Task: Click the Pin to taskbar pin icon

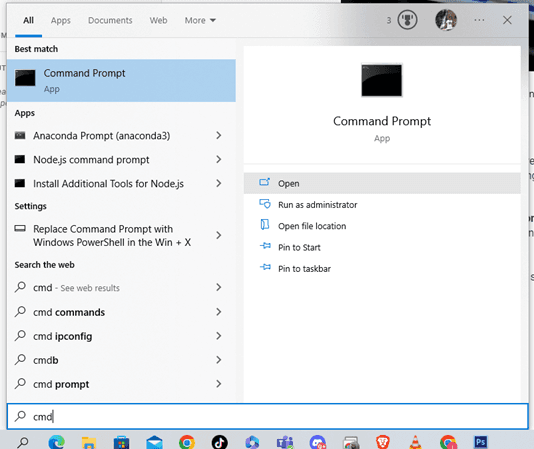Action: 265,267
